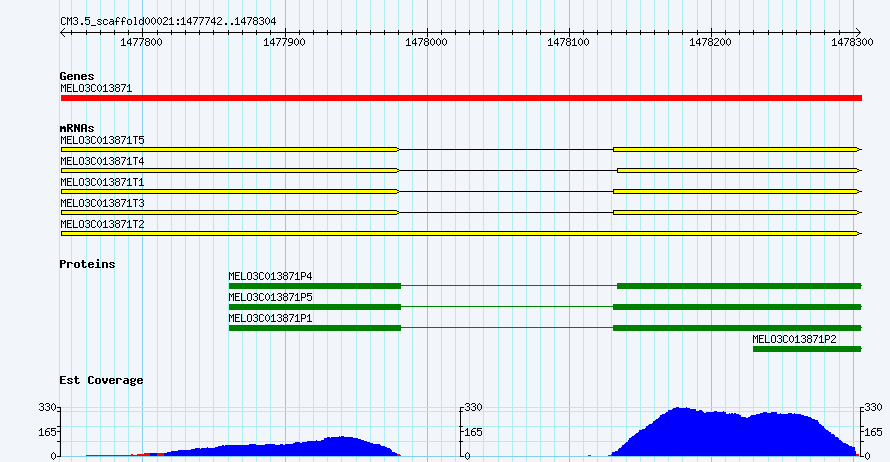Click the red MELO3C013871 gene bar
The image size is (890, 462).
tap(461, 98)
